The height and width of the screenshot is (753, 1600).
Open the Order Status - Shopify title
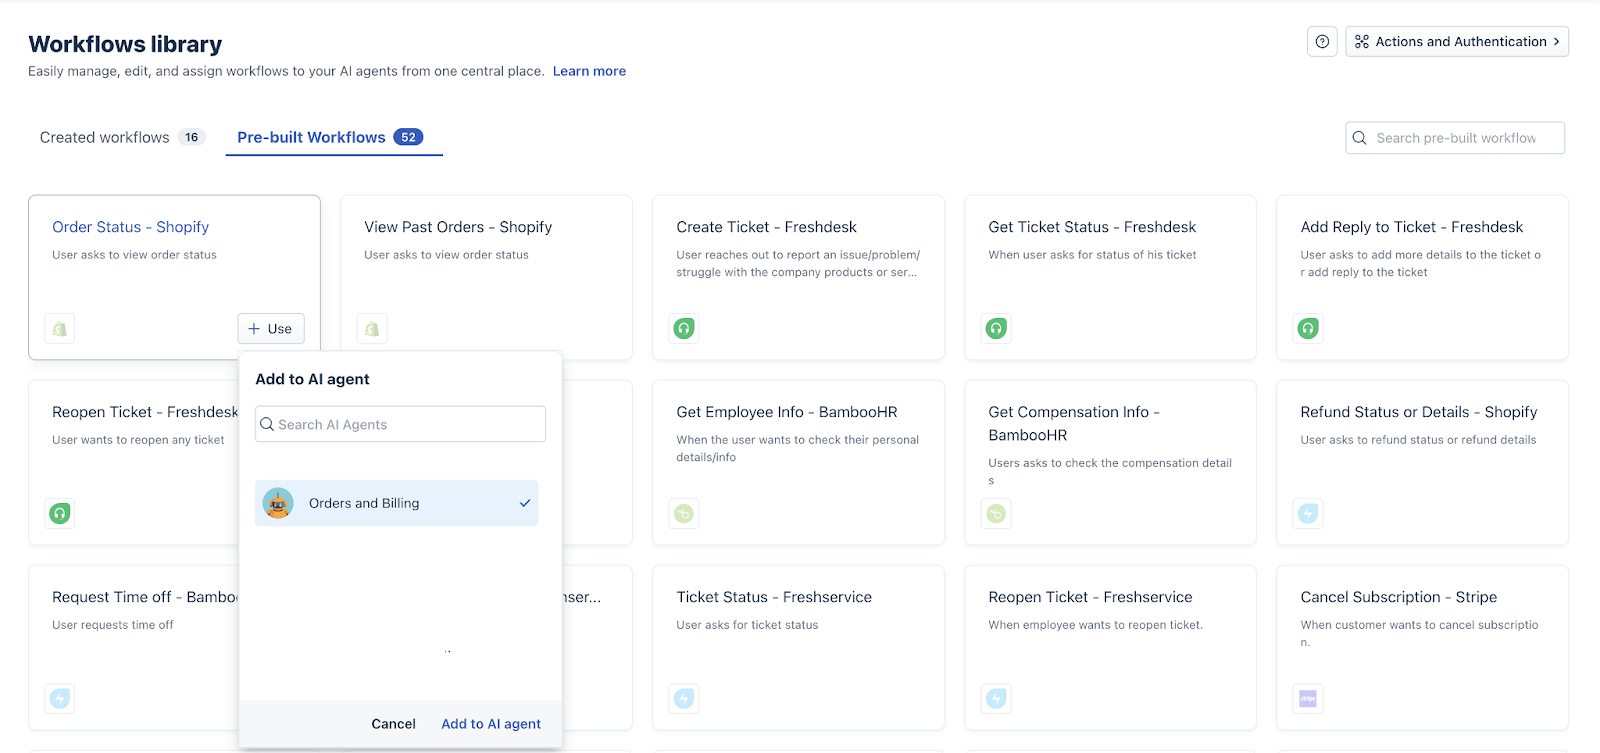tap(131, 227)
